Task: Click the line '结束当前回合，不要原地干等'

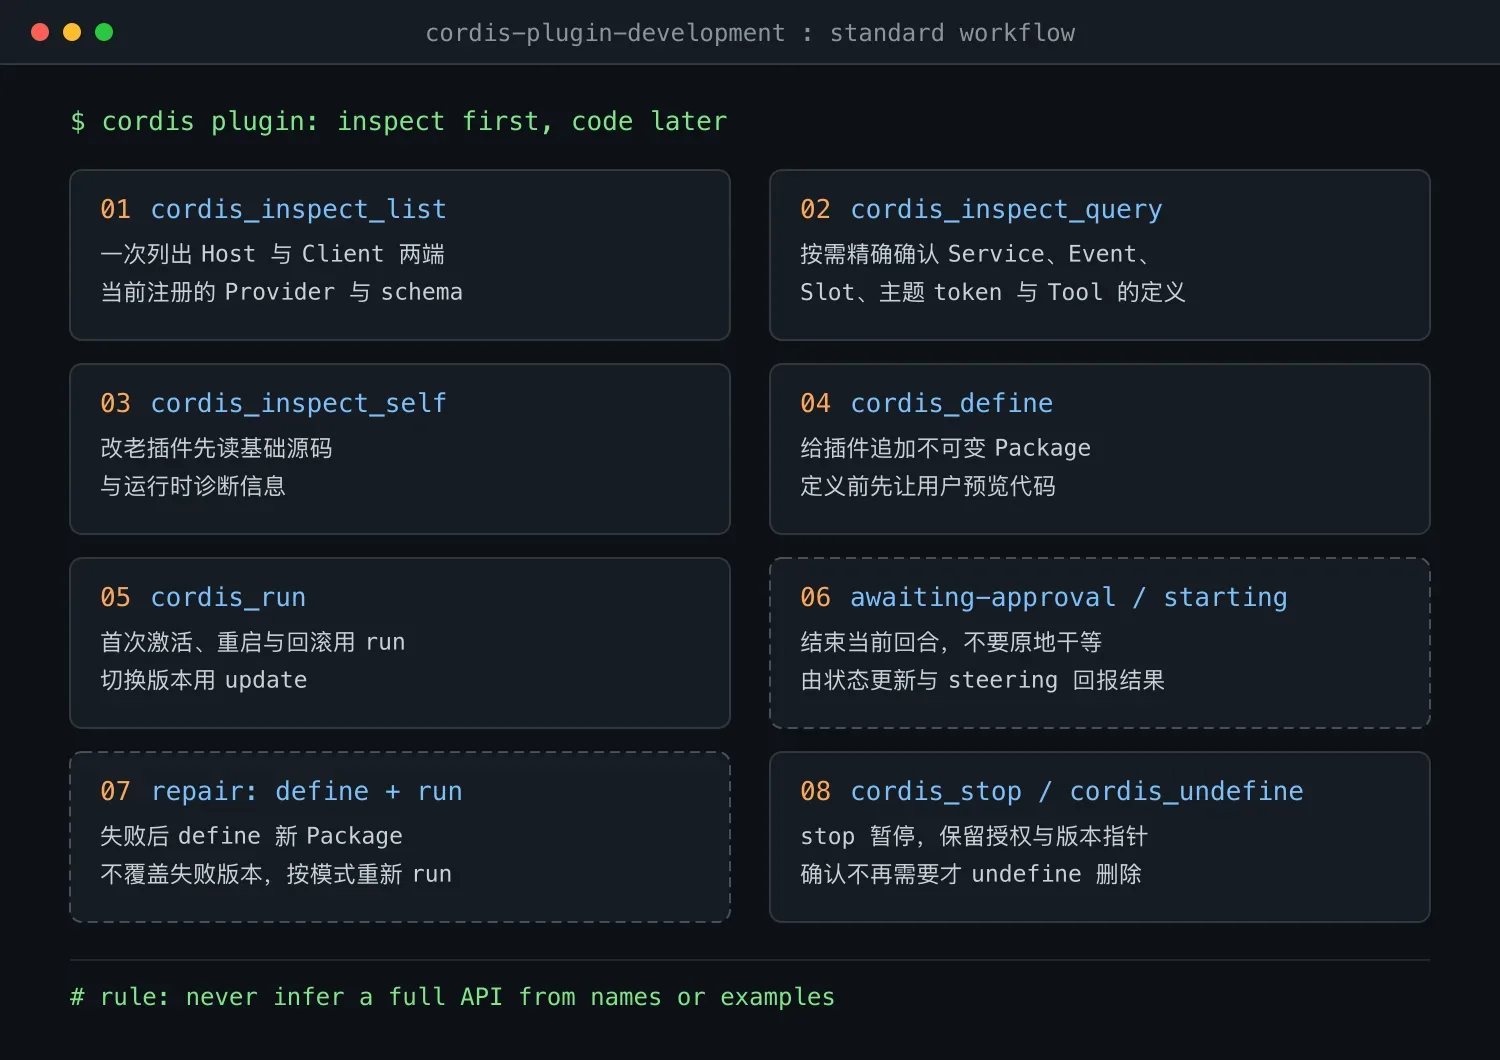Action: tap(951, 642)
